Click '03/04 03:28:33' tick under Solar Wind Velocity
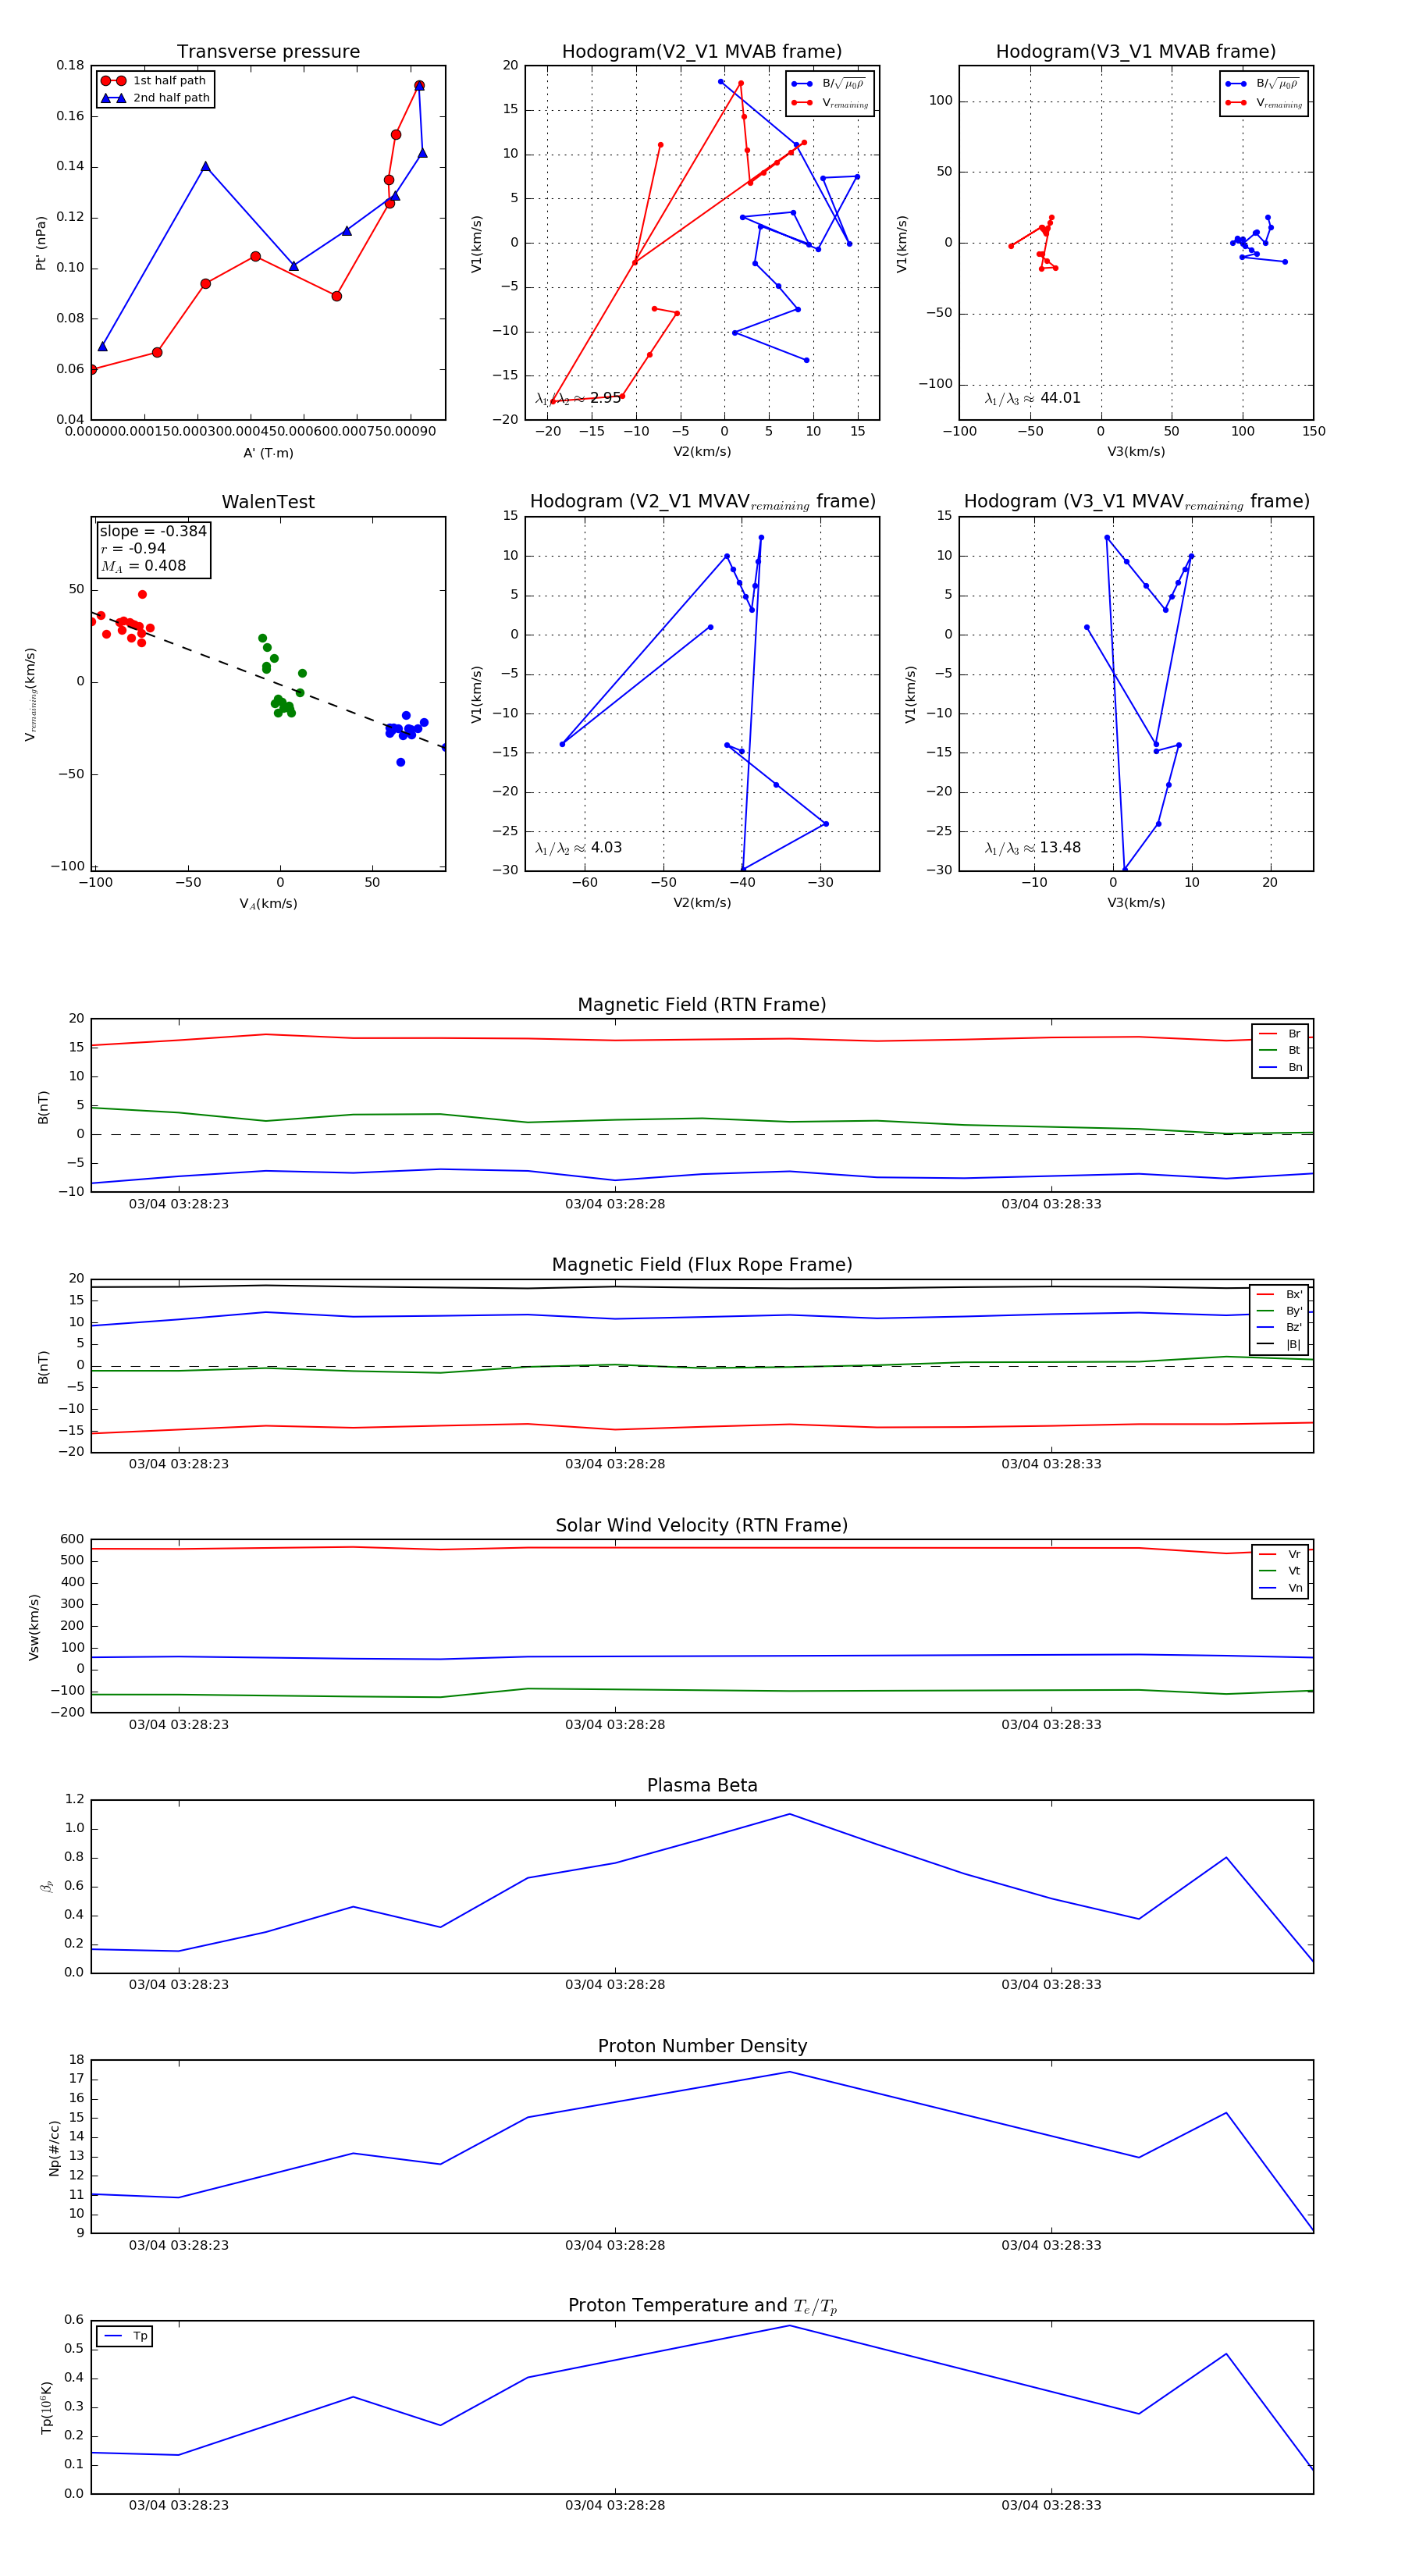The width and height of the screenshot is (1405, 2576). (x=1051, y=1725)
